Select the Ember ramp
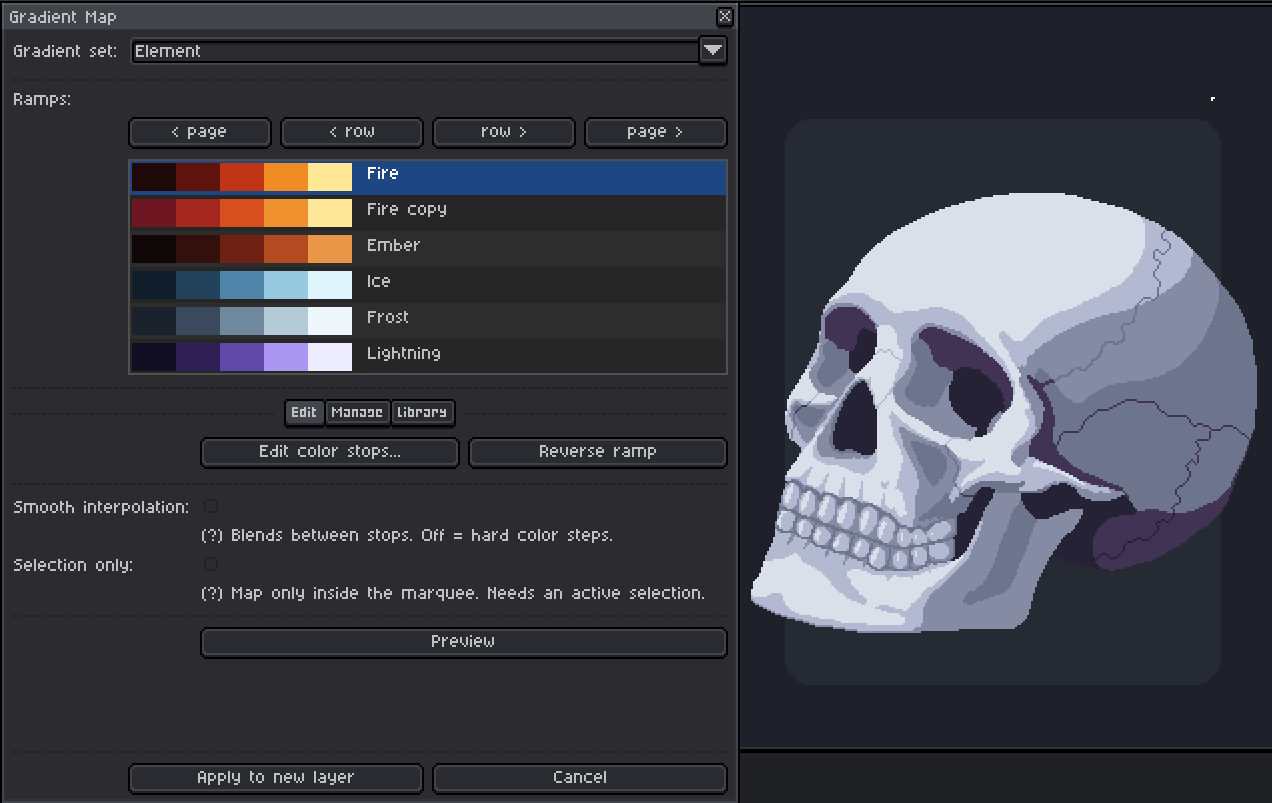Image resolution: width=1272 pixels, height=803 pixels. coord(428,247)
